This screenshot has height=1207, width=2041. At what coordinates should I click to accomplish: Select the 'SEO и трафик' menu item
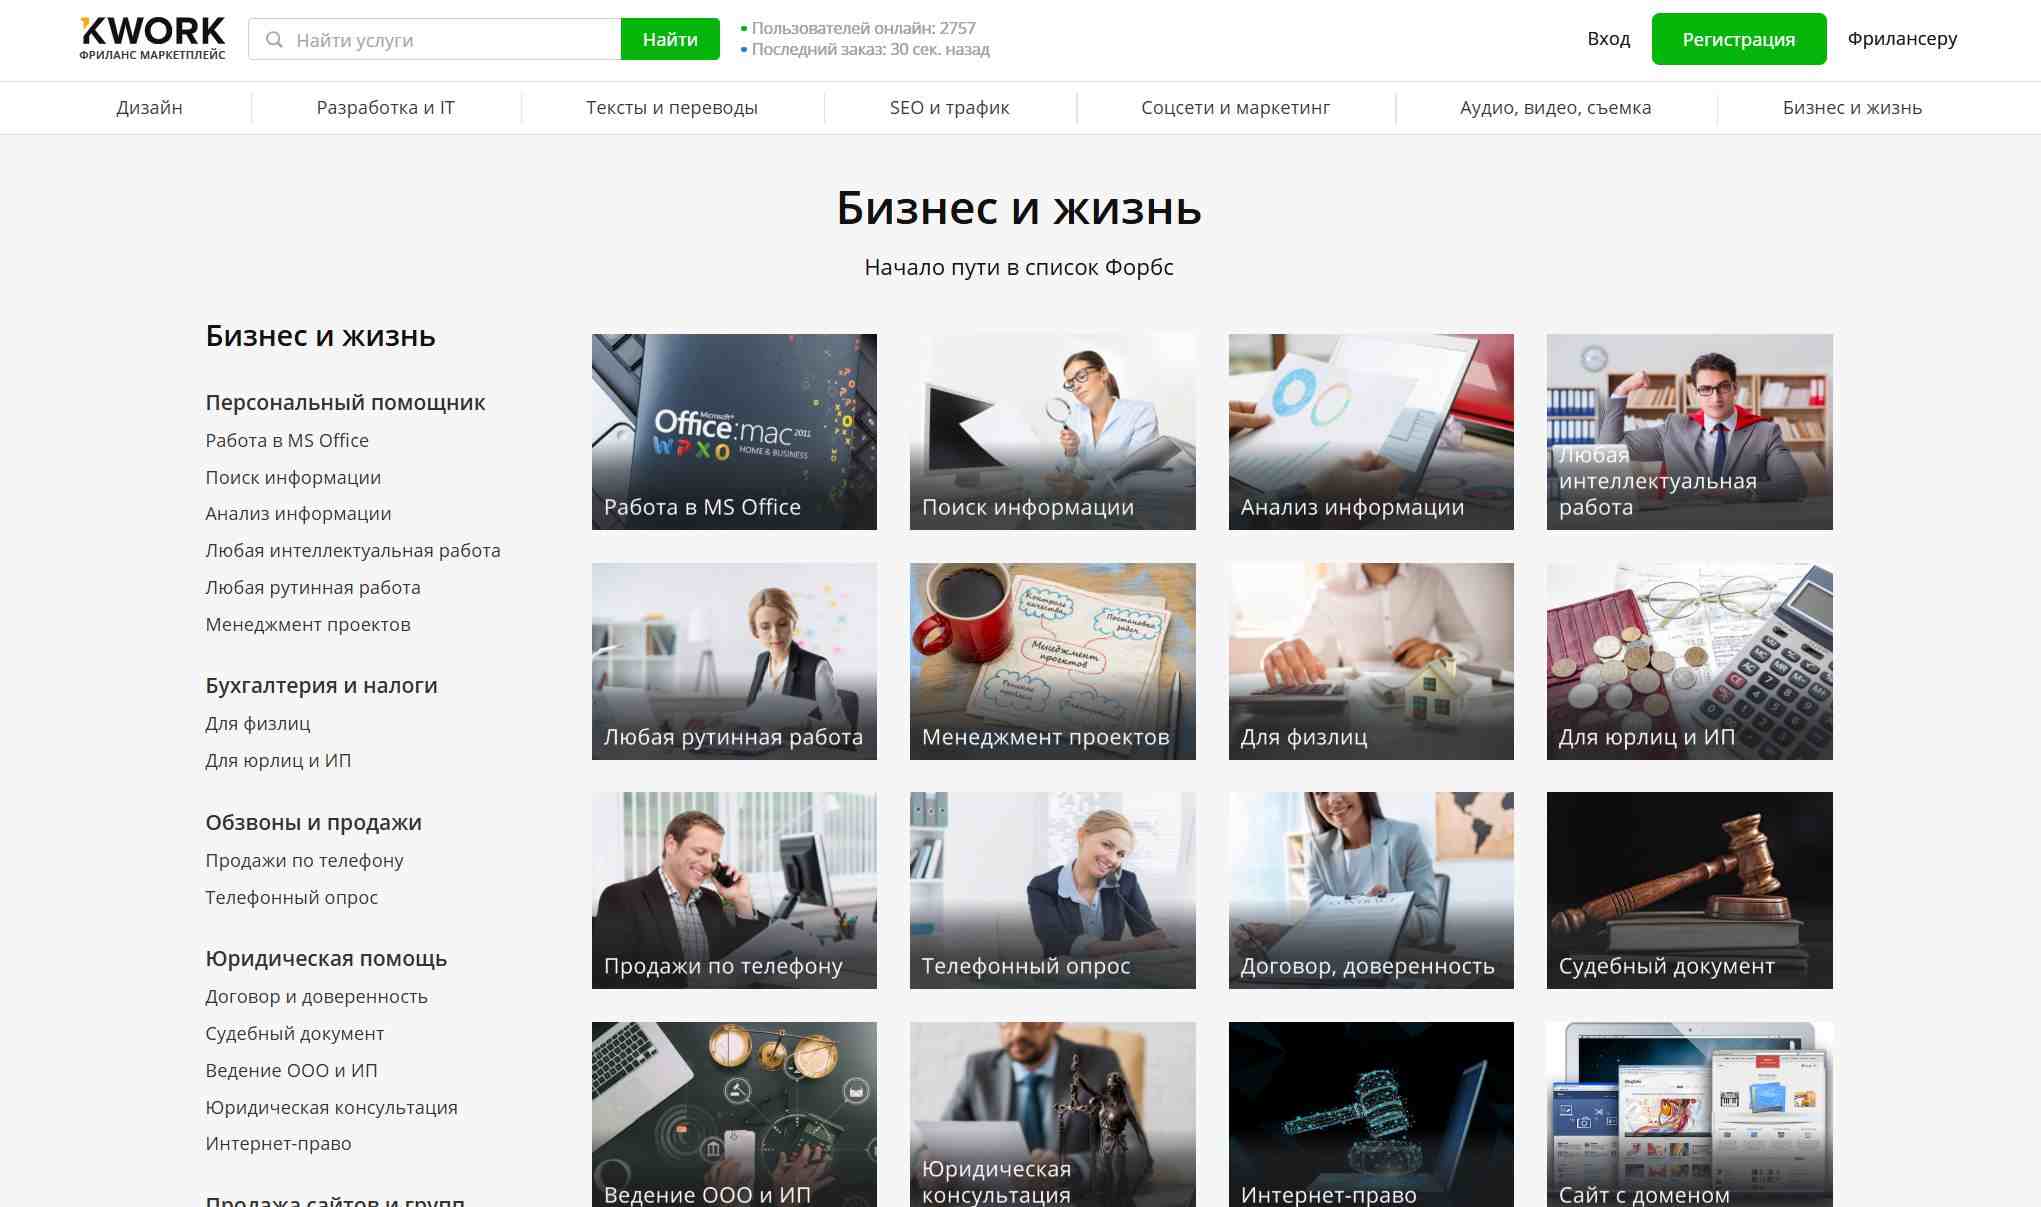pyautogui.click(x=949, y=108)
